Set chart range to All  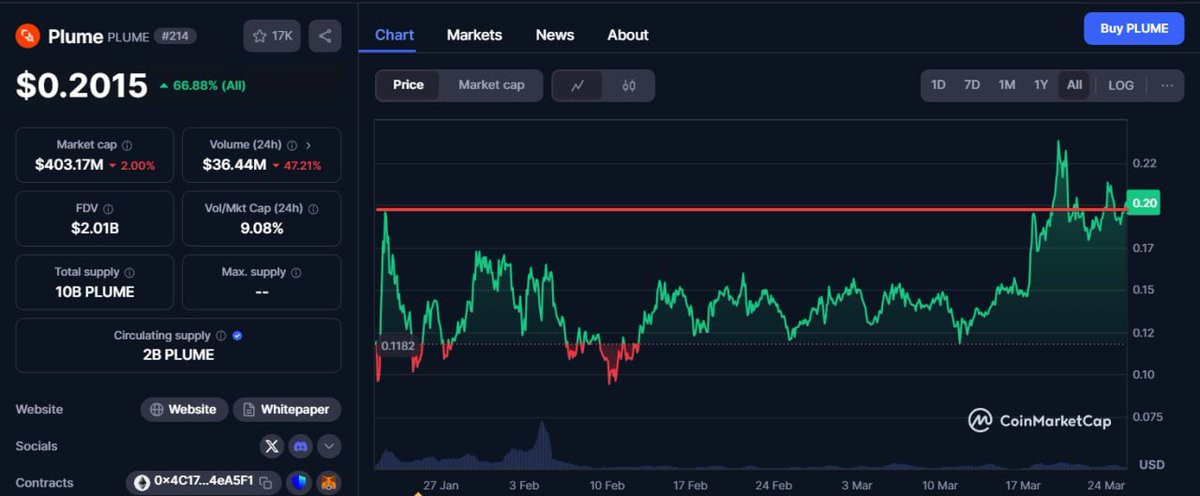[1074, 85]
